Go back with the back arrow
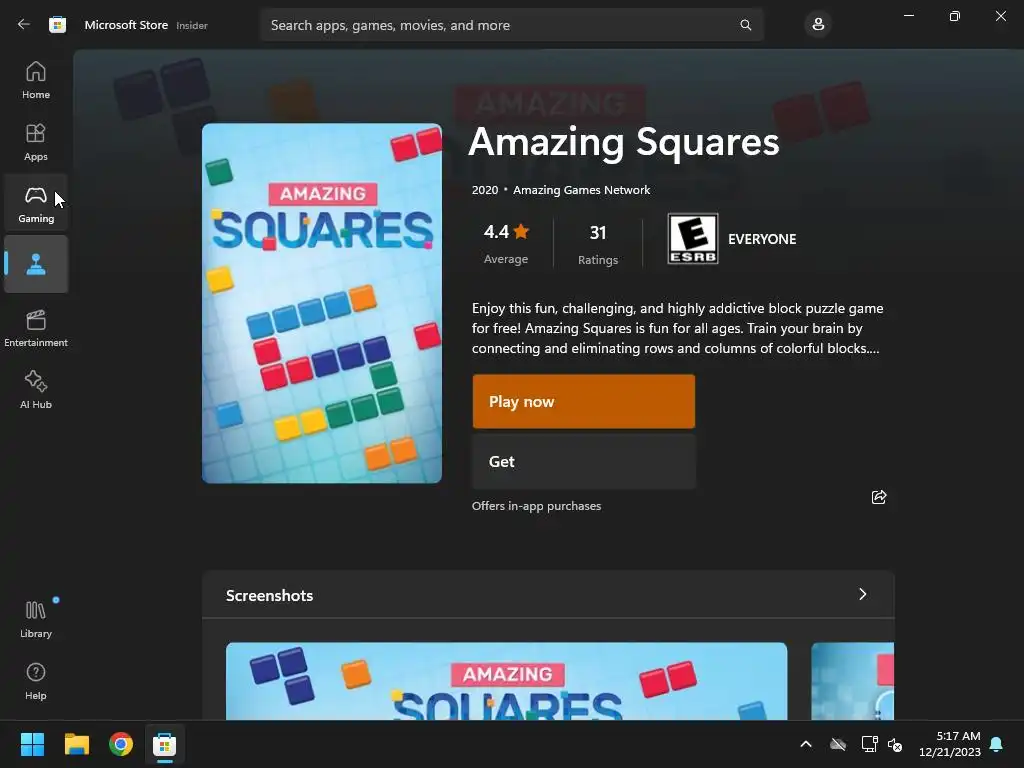The image size is (1024, 768). 24,25
